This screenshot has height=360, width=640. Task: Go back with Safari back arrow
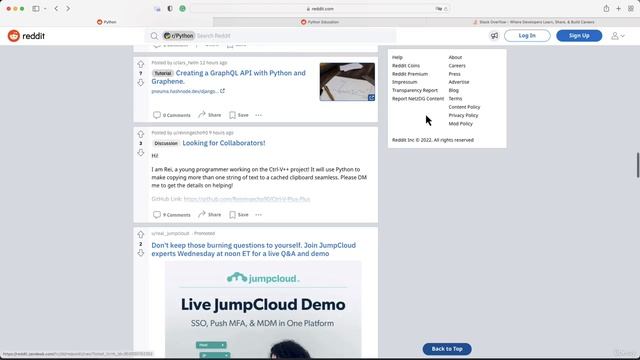coord(56,9)
